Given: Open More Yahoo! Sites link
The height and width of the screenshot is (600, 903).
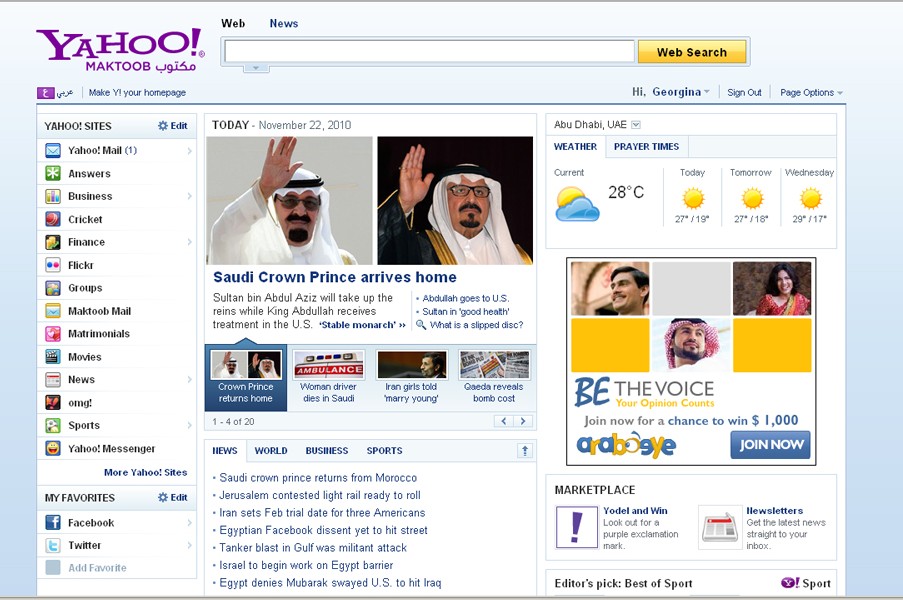Looking at the screenshot, I should (145, 472).
